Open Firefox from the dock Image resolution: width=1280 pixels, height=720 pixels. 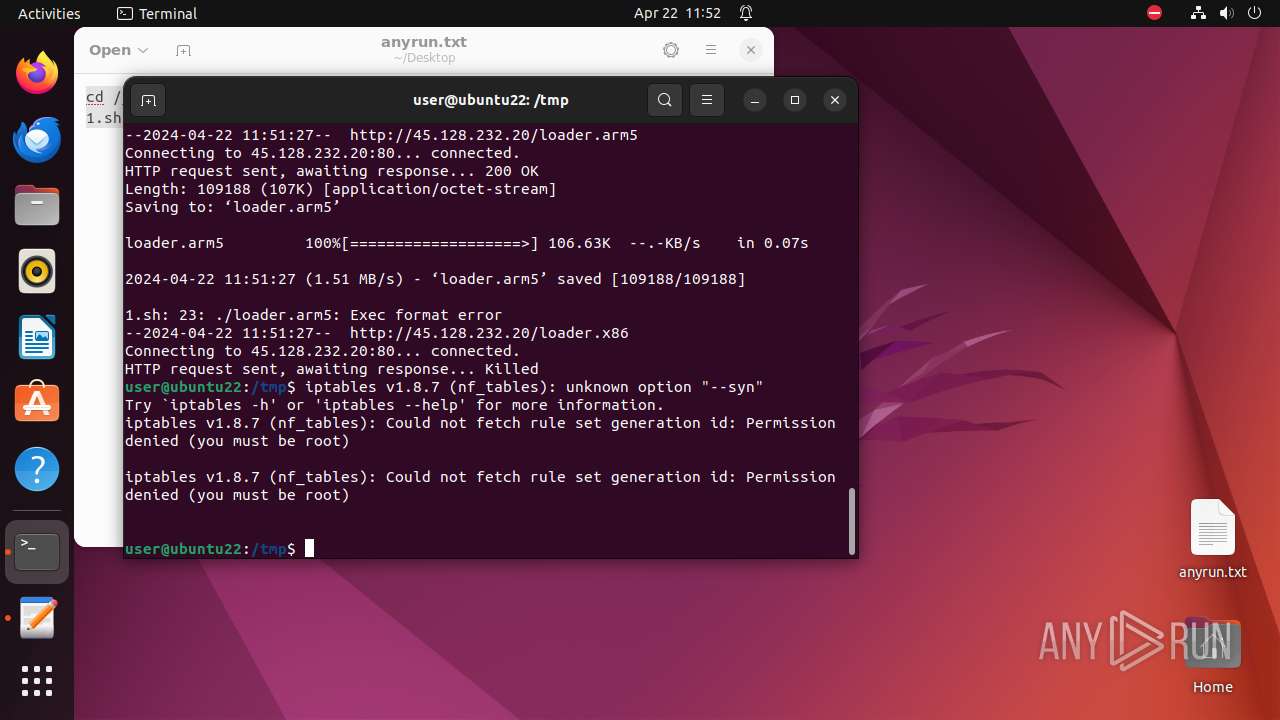pyautogui.click(x=37, y=73)
